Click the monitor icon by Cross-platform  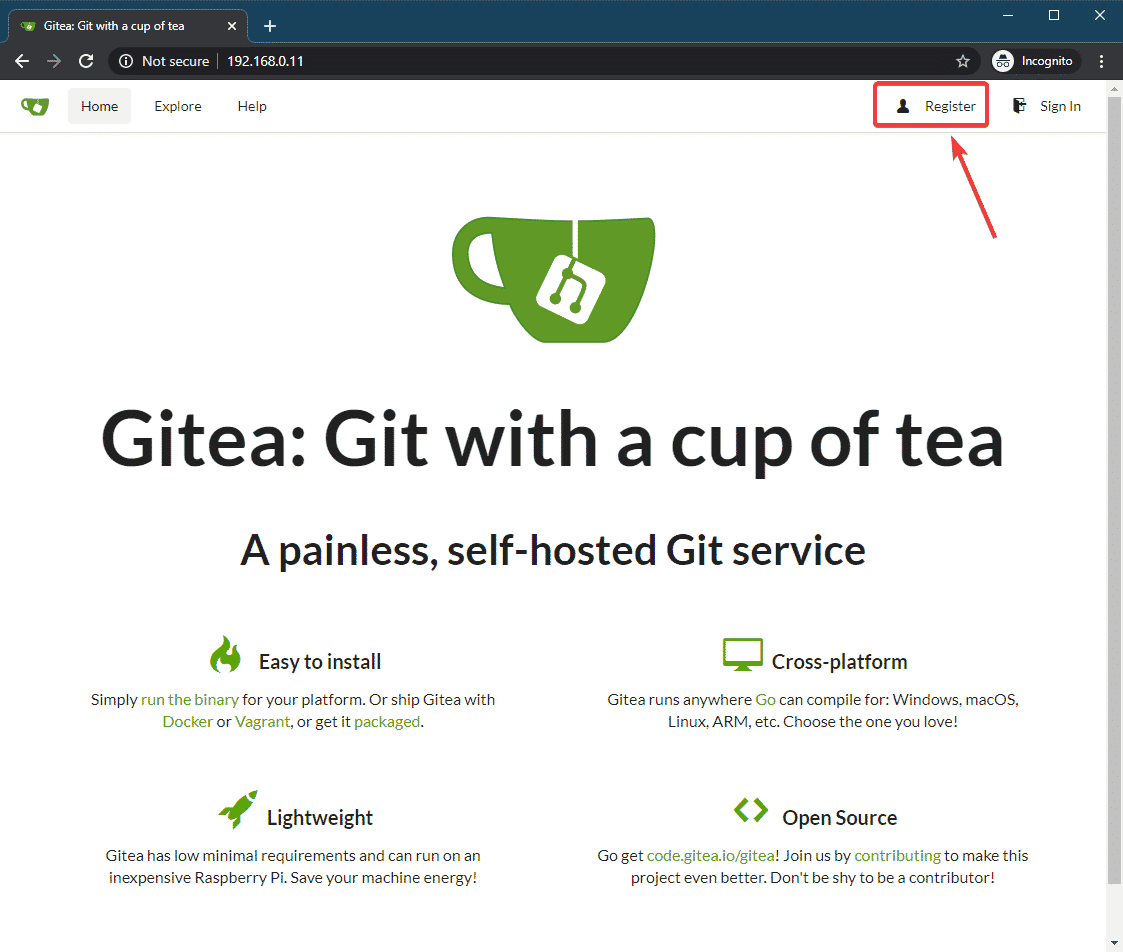(x=743, y=655)
